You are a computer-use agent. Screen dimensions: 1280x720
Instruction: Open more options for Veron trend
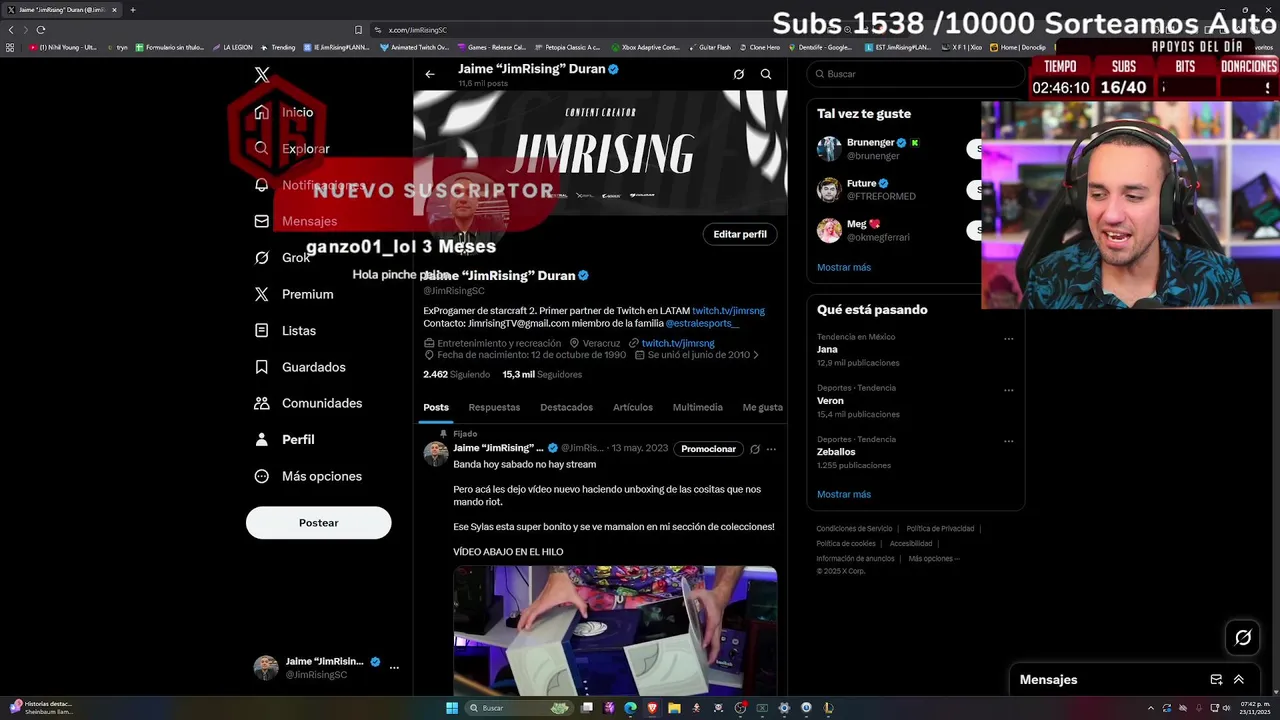click(x=1008, y=390)
